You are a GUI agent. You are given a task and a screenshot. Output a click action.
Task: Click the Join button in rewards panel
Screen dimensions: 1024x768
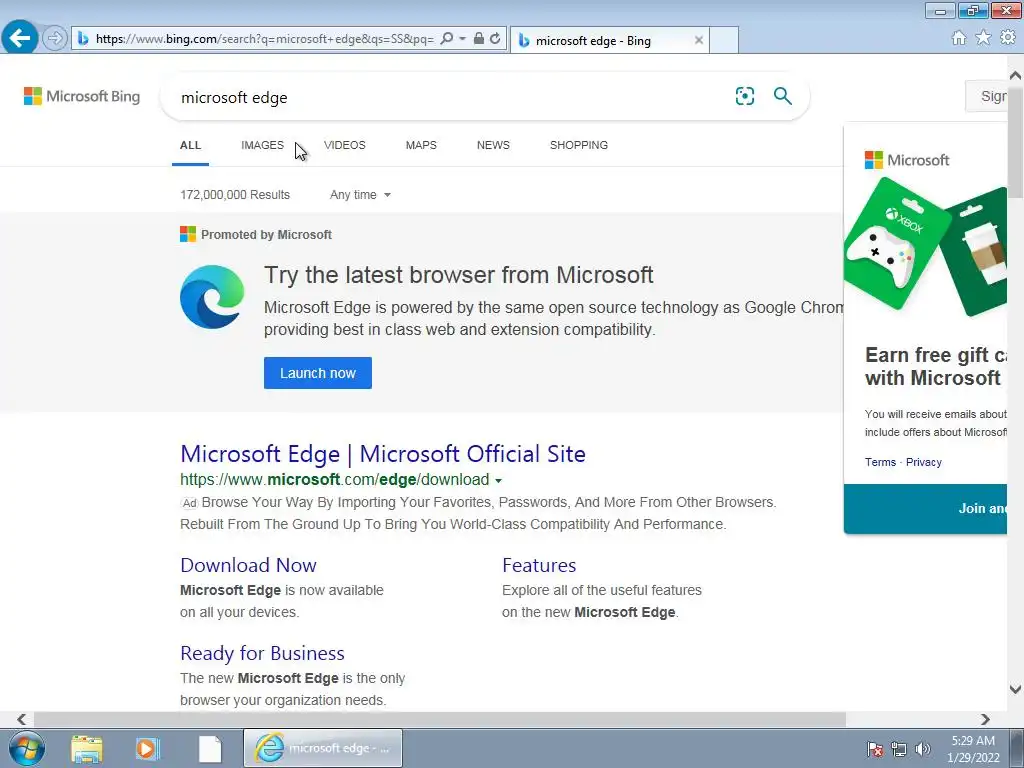pos(925,509)
